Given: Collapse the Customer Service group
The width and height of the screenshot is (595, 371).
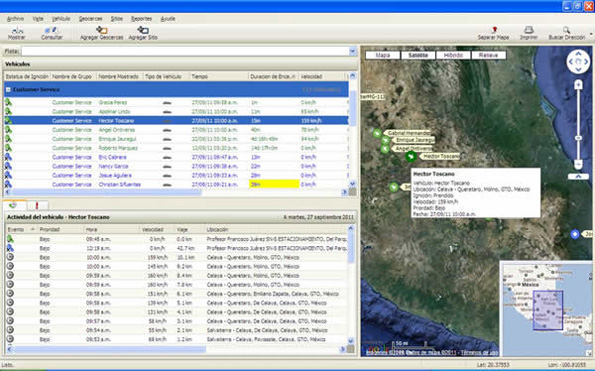Looking at the screenshot, I should (x=8, y=90).
